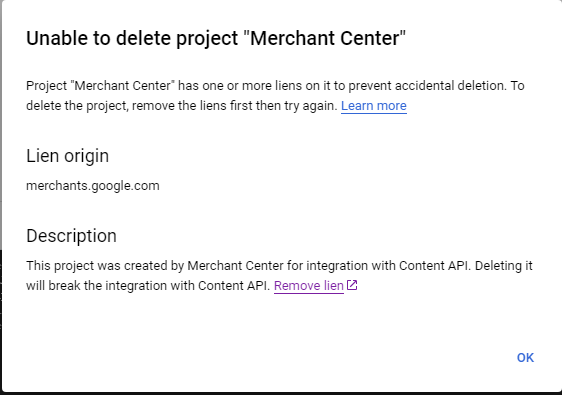This screenshot has width=562, height=395.
Task: Click the dialog title Unable to delete project
Action: 216,38
